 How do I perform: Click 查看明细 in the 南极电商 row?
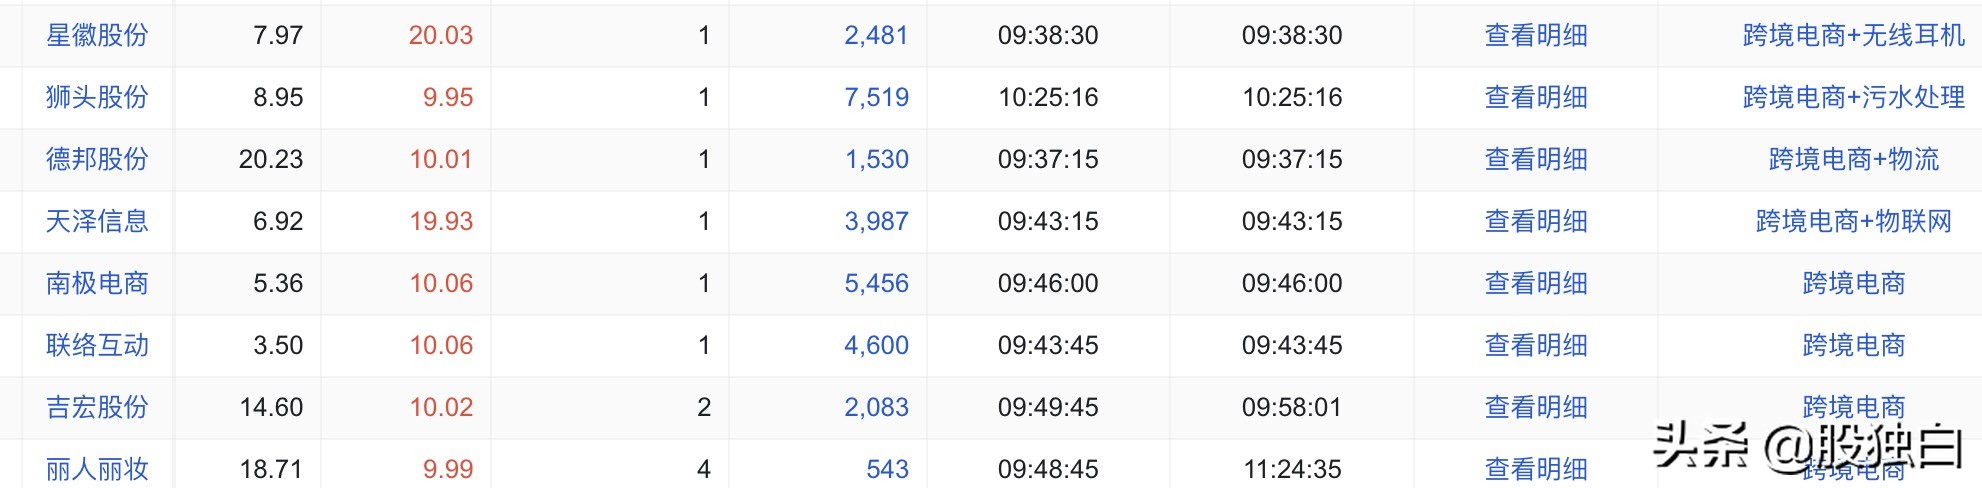[1536, 283]
